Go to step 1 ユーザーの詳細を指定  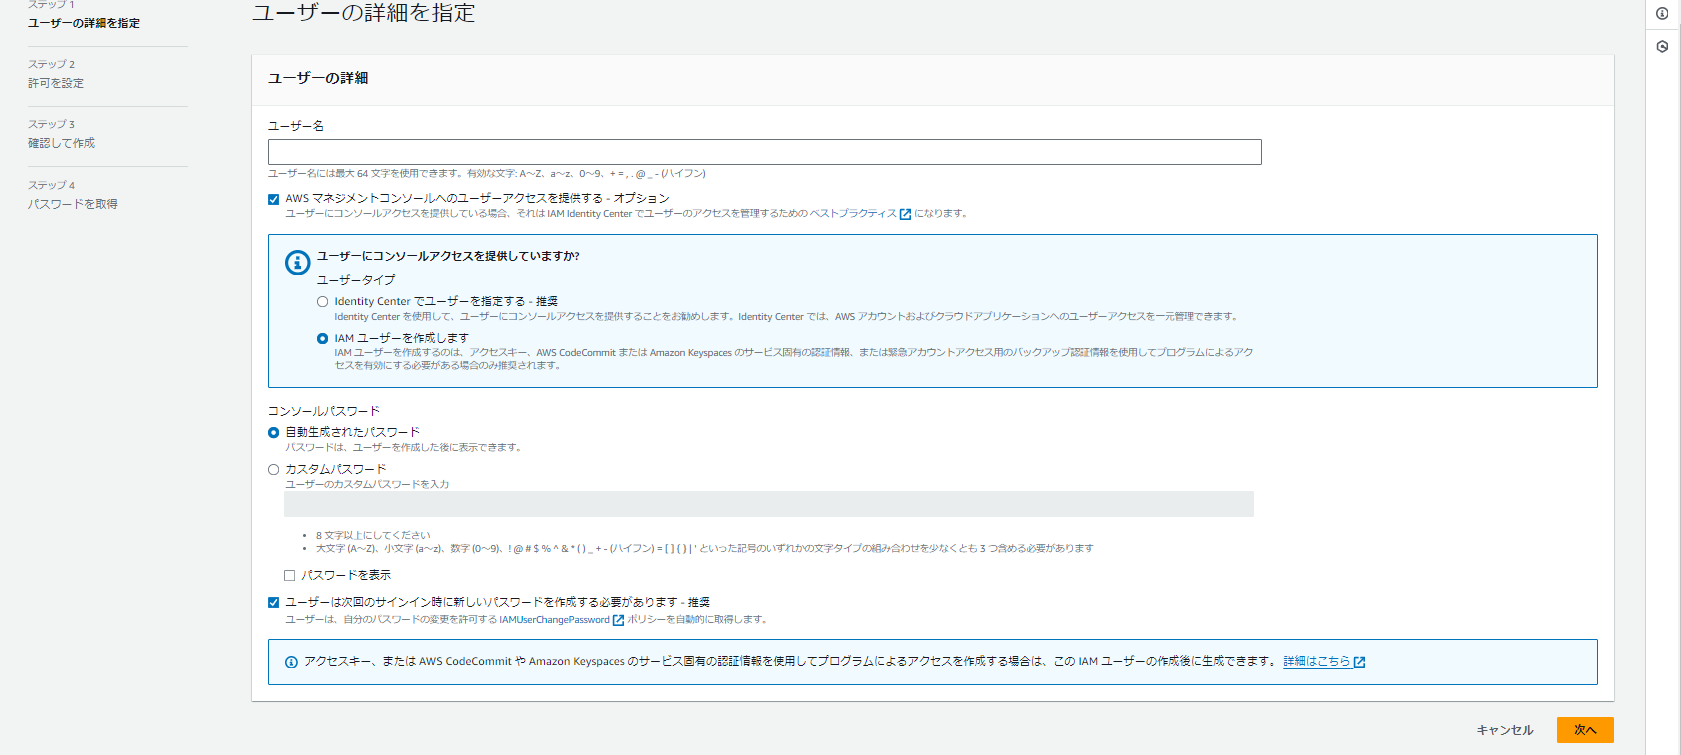[84, 23]
